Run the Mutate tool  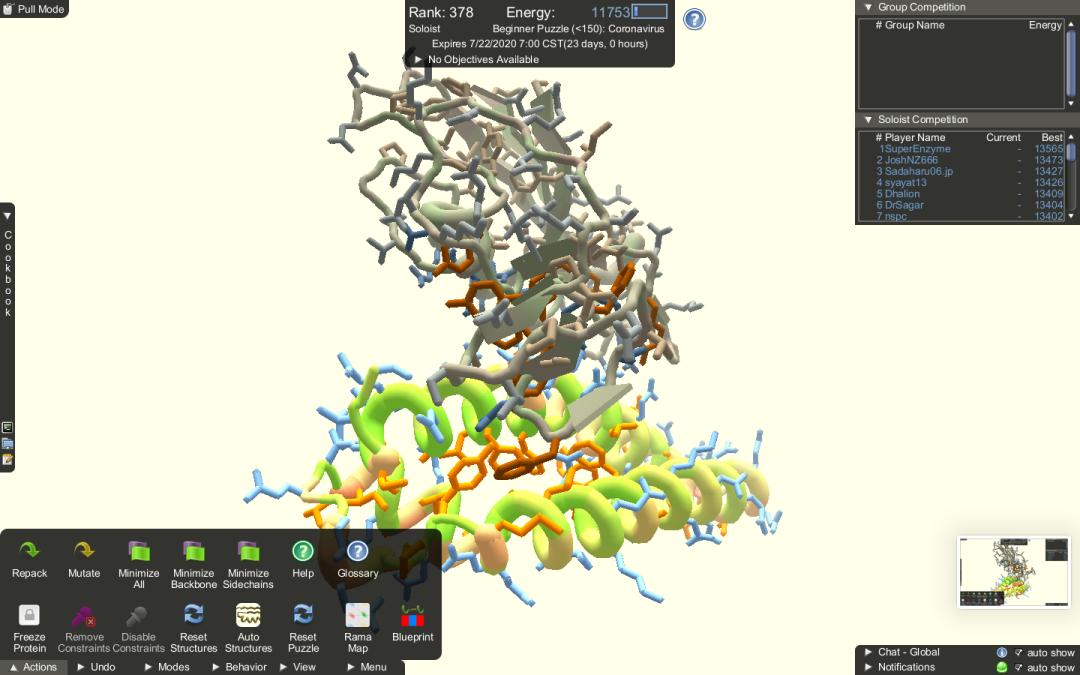84,551
